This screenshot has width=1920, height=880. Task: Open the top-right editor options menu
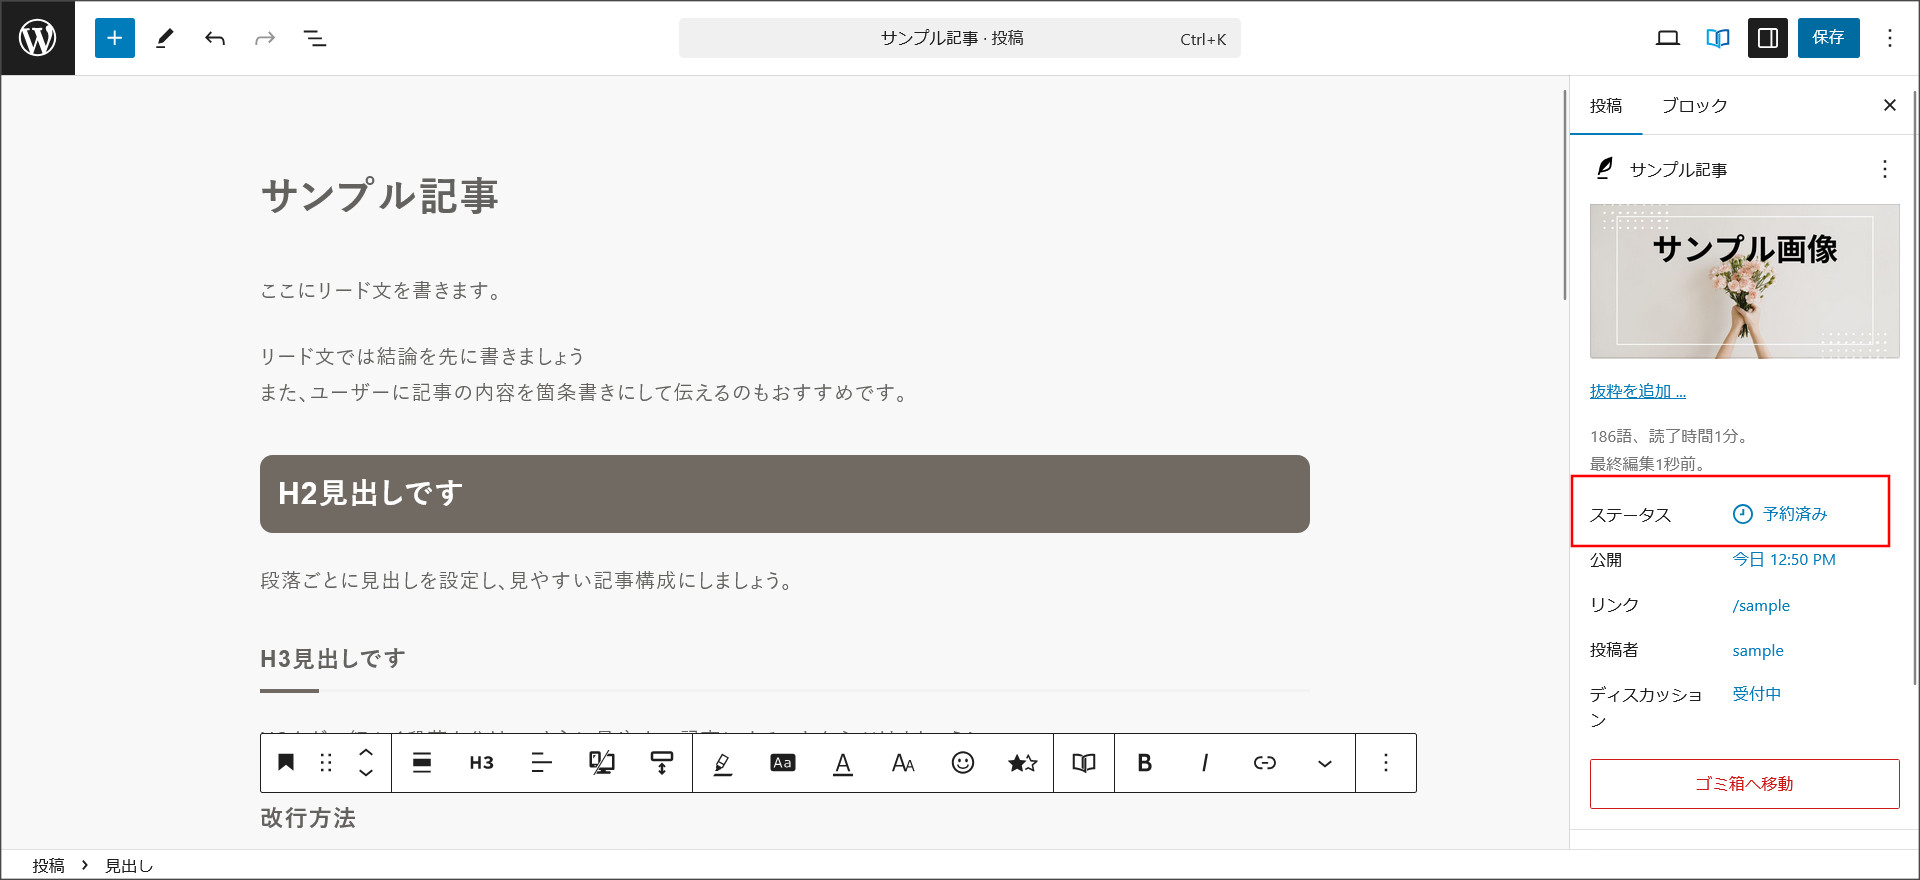1890,38
